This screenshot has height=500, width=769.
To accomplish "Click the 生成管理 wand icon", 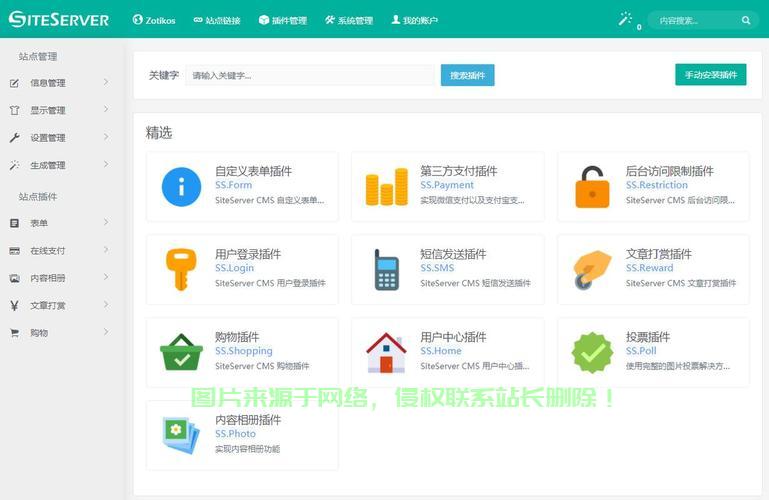I will pyautogui.click(x=15, y=165).
